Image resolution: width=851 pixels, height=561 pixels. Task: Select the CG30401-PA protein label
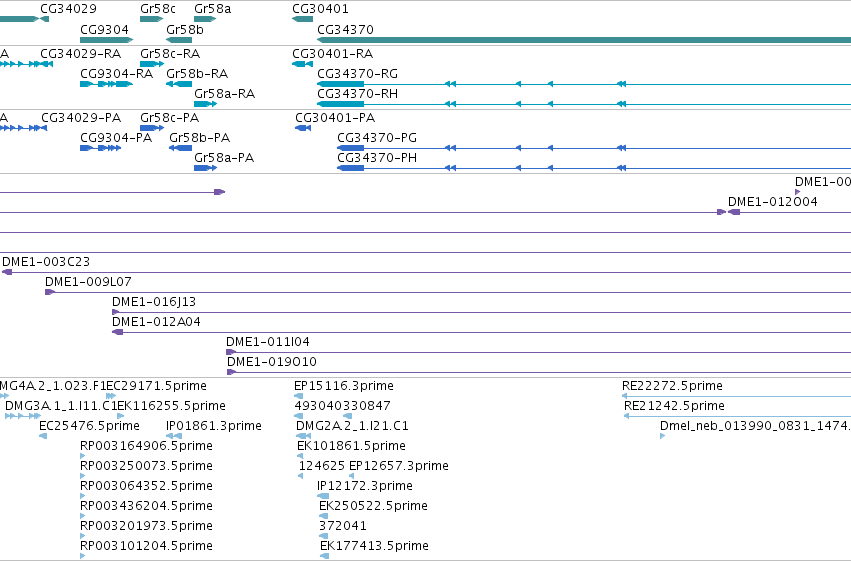pyautogui.click(x=335, y=118)
